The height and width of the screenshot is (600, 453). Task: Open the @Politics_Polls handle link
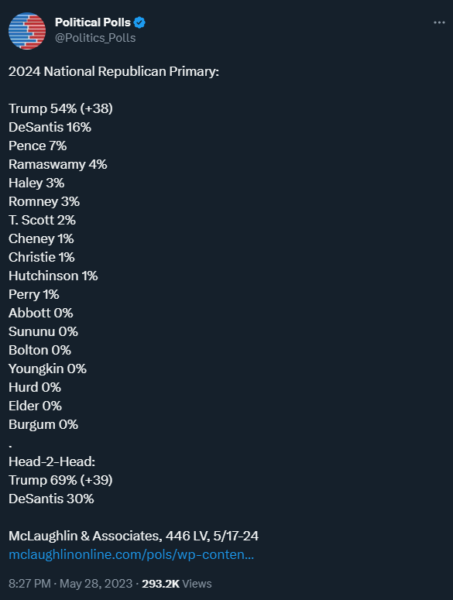pyautogui.click(x=95, y=38)
